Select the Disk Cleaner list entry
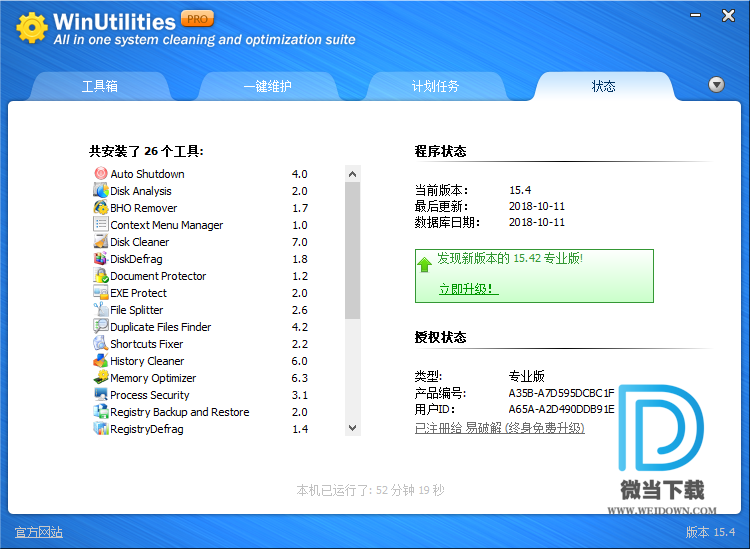Viewport: 750px width, 549px height. point(201,242)
